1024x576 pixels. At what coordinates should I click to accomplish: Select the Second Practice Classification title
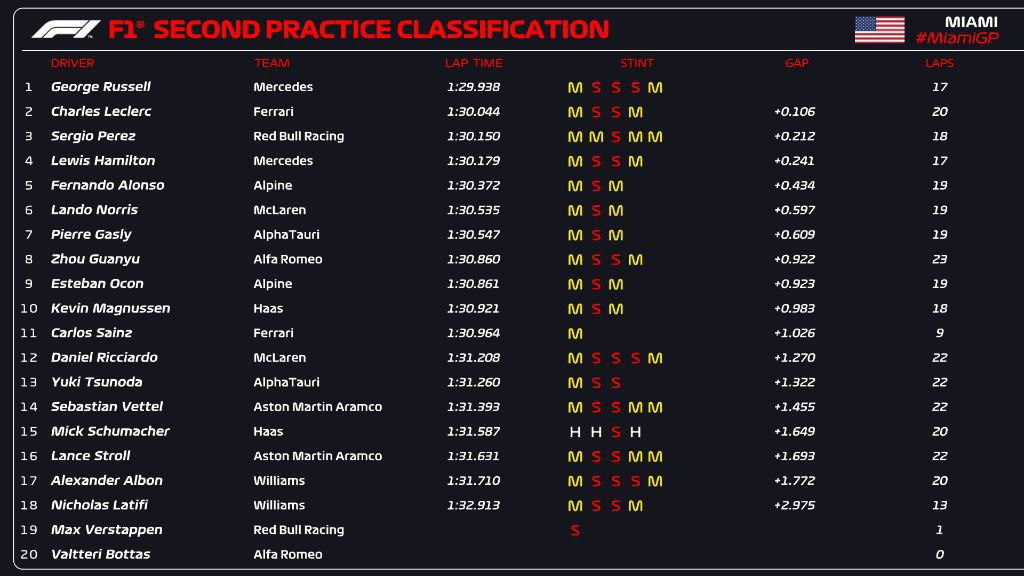[380, 29]
